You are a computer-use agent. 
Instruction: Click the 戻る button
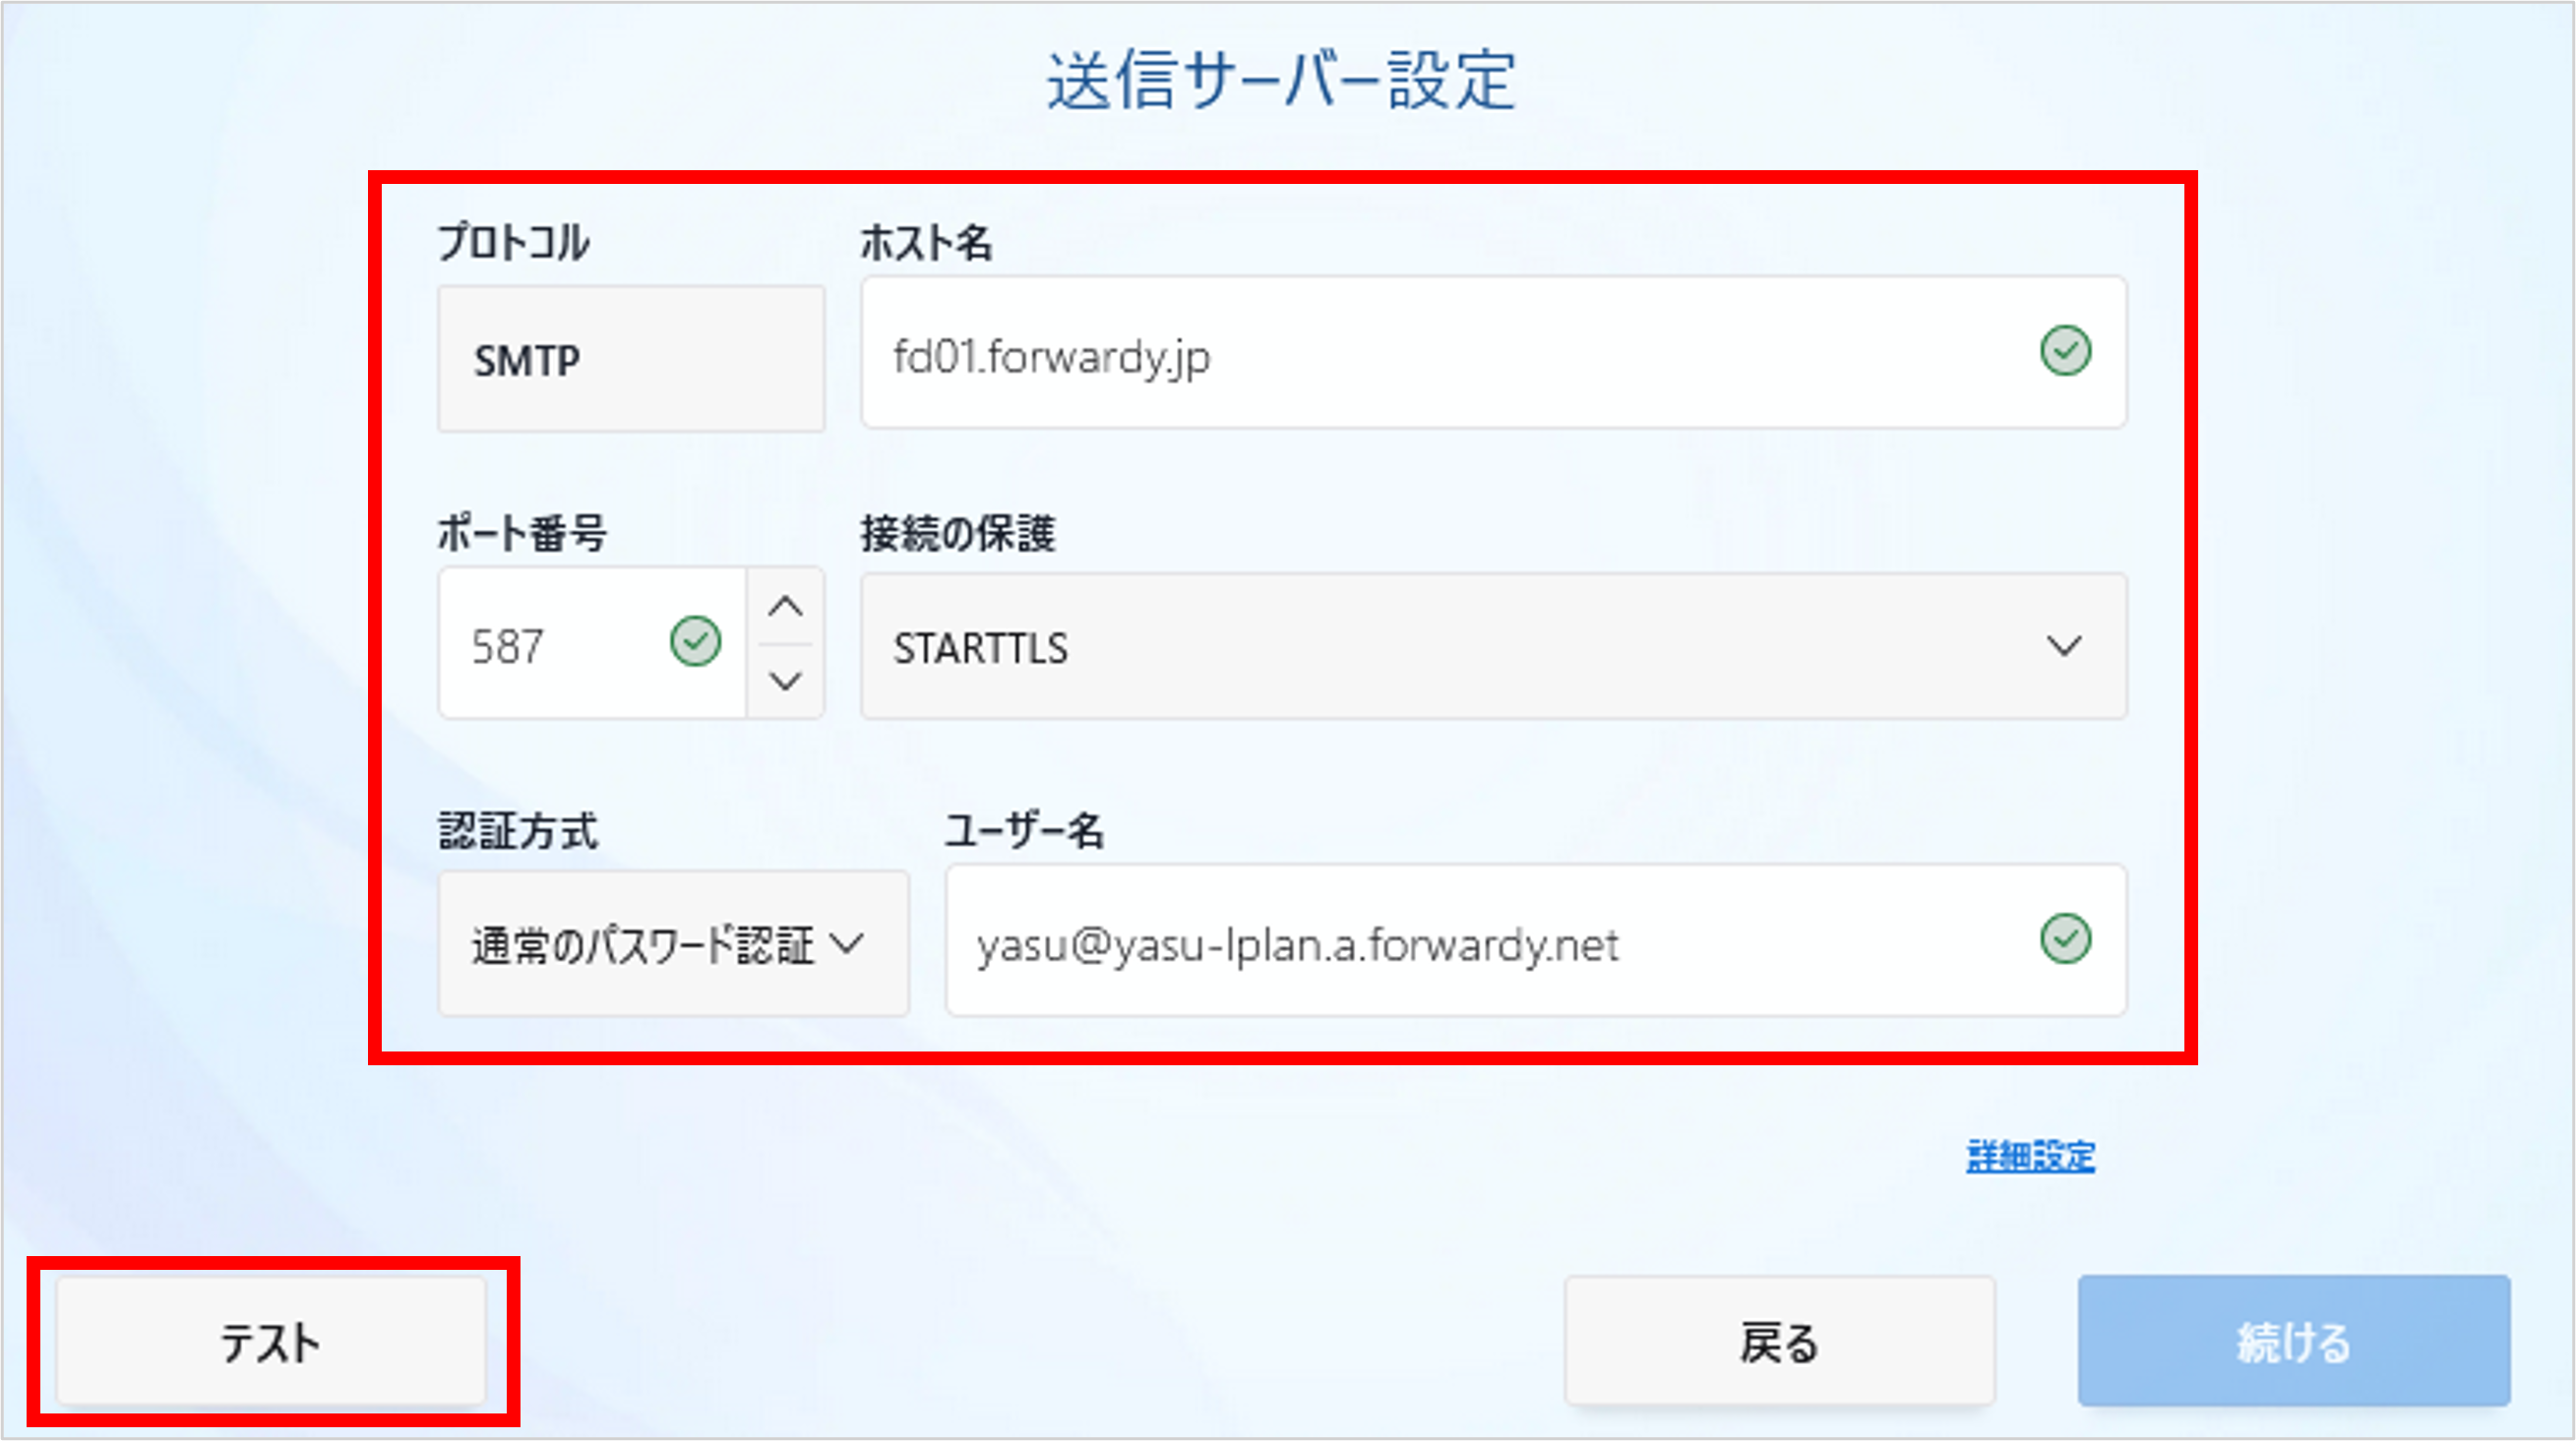(1780, 1341)
